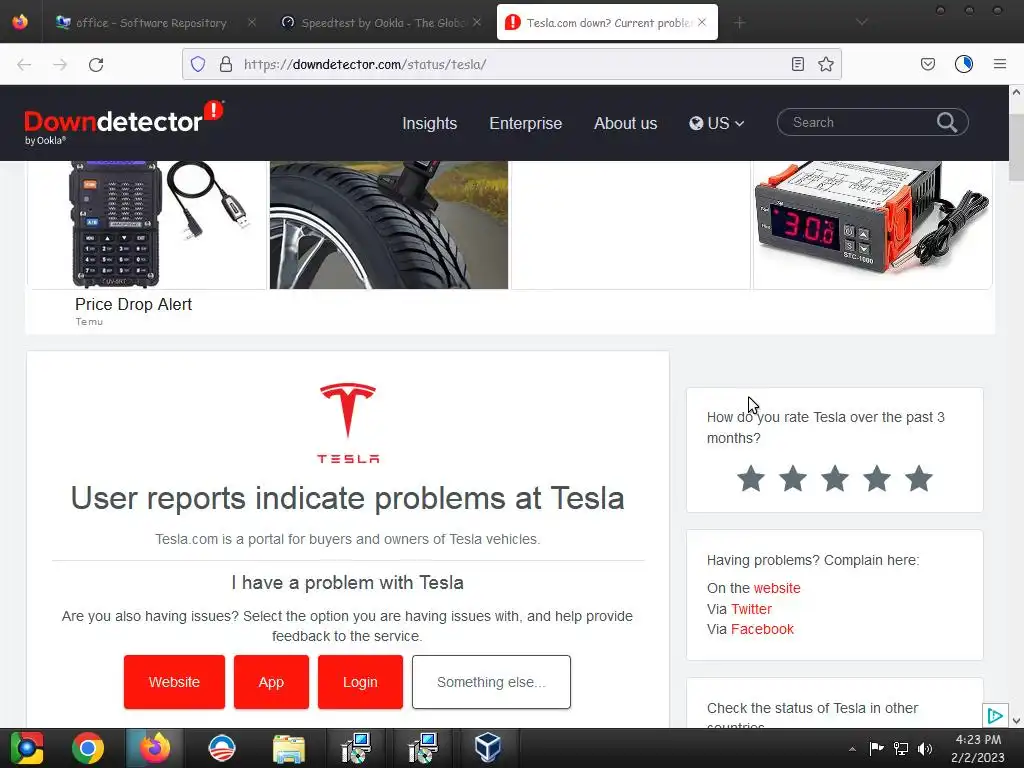Click the volume speaker tray icon
This screenshot has width=1024, height=768.
pyautogui.click(x=925, y=748)
